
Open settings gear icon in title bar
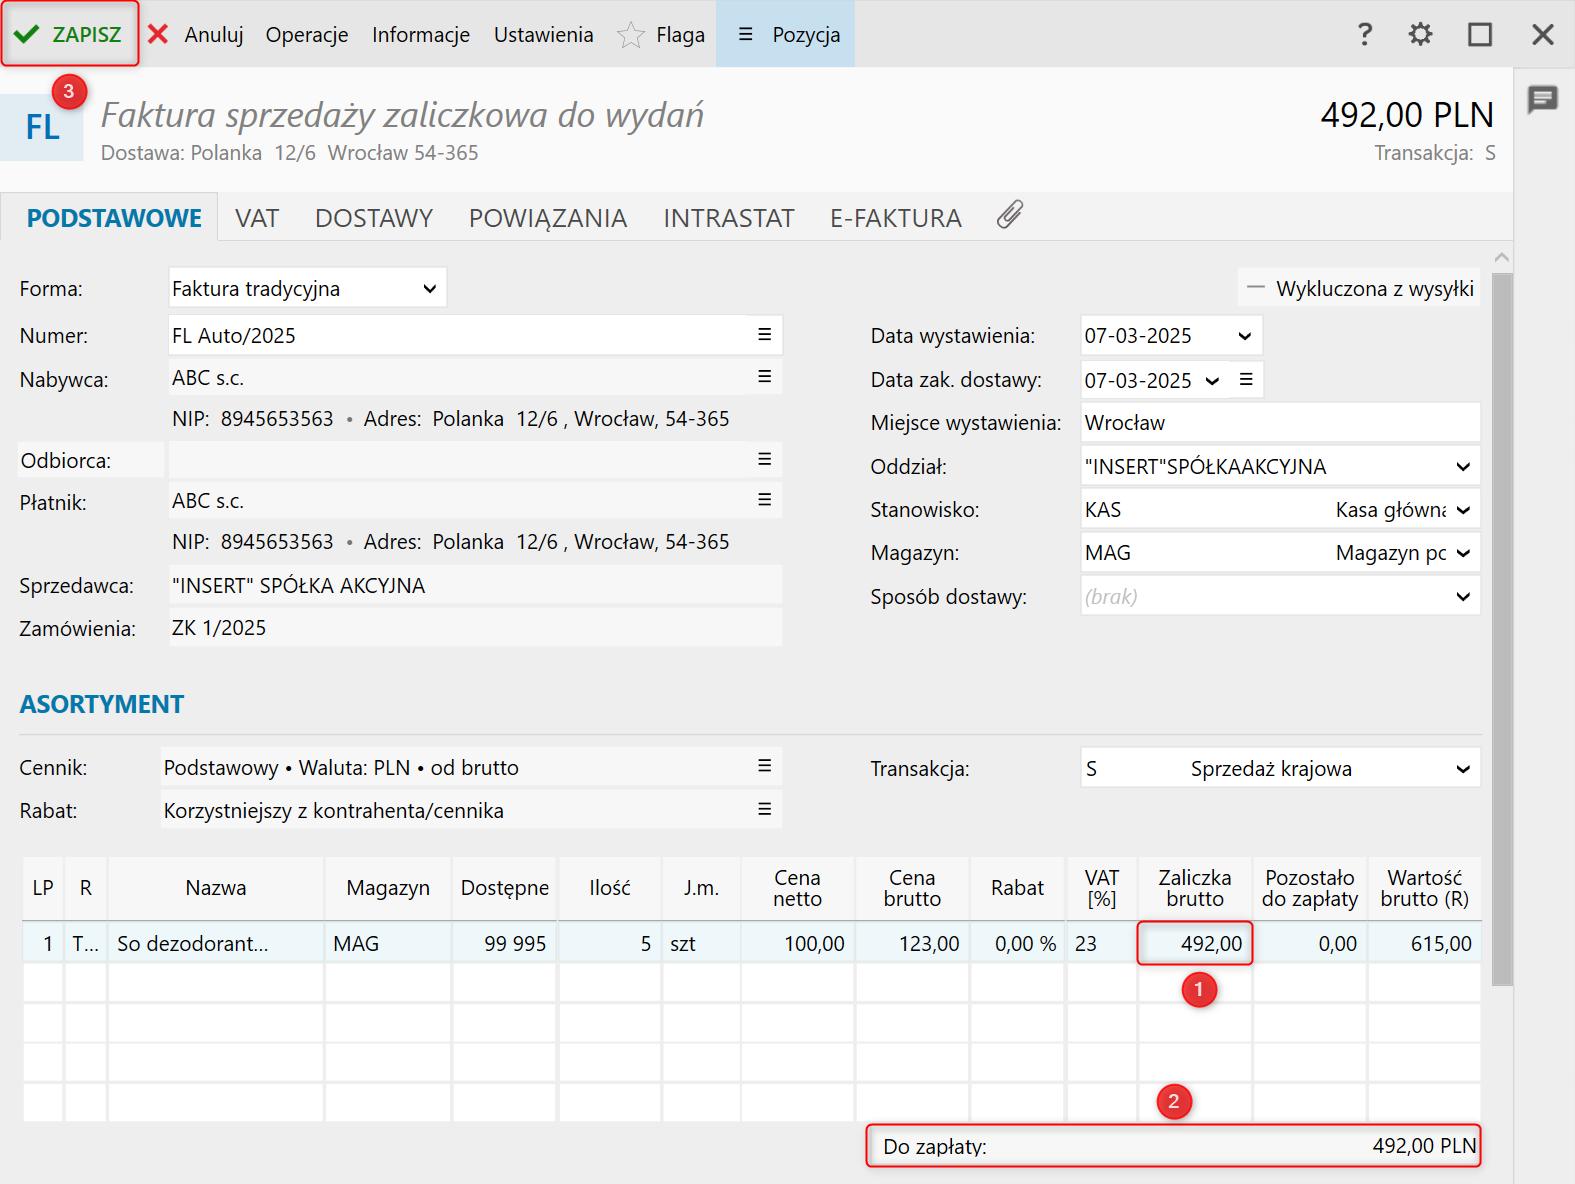[x=1420, y=35]
